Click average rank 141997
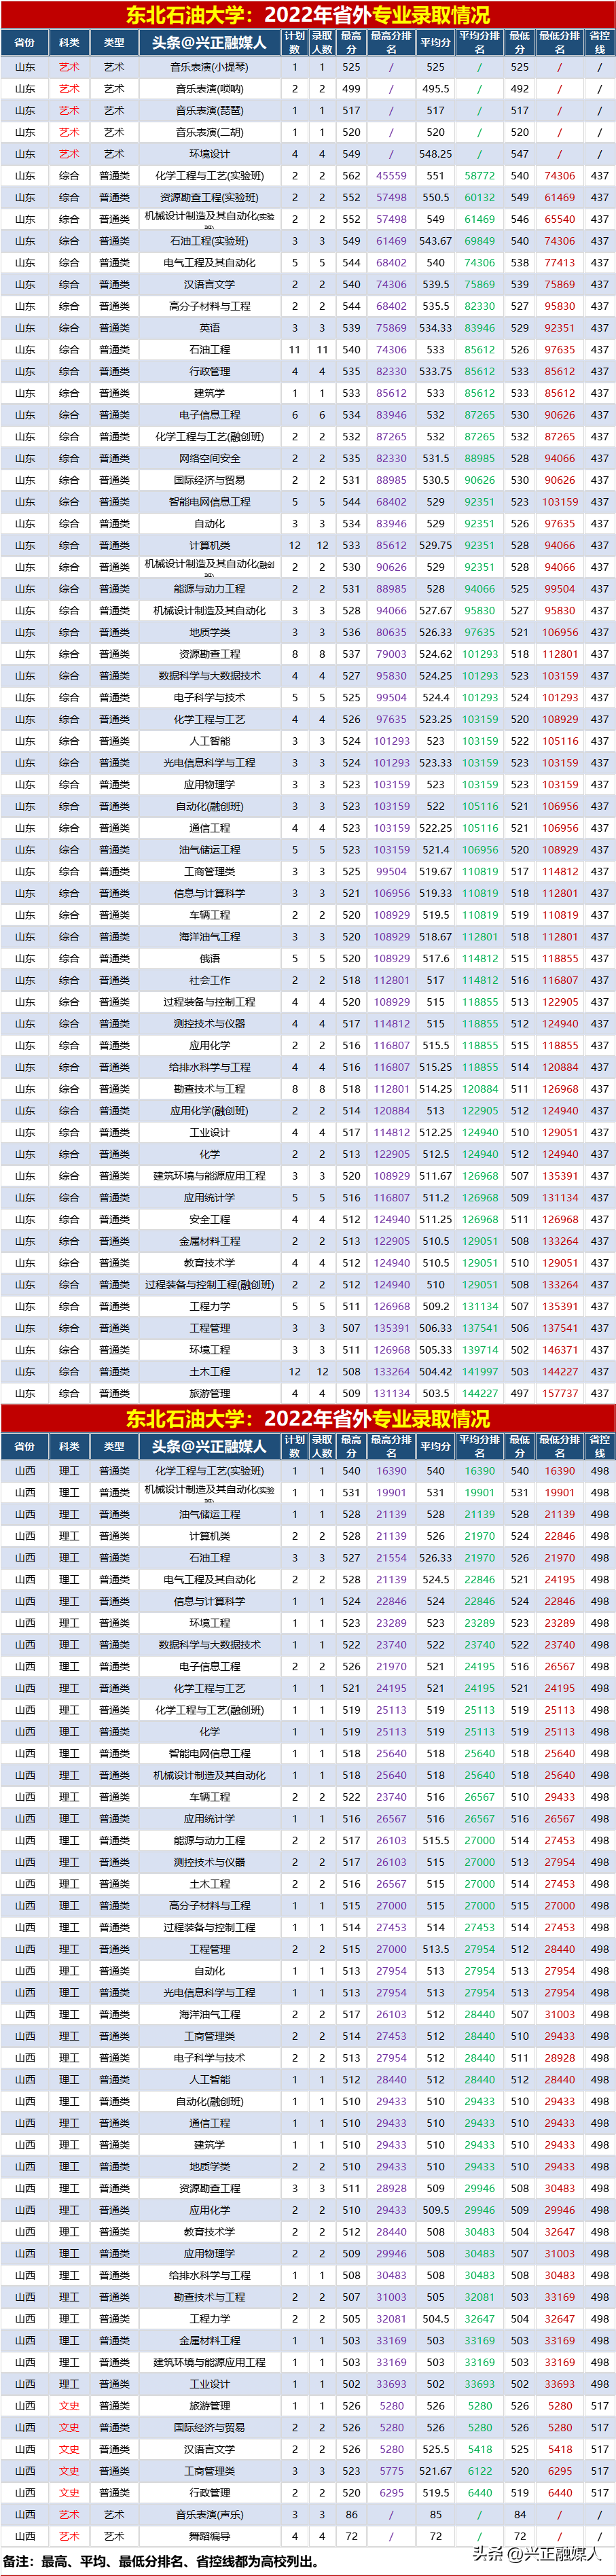616x2576 pixels. coord(479,1372)
